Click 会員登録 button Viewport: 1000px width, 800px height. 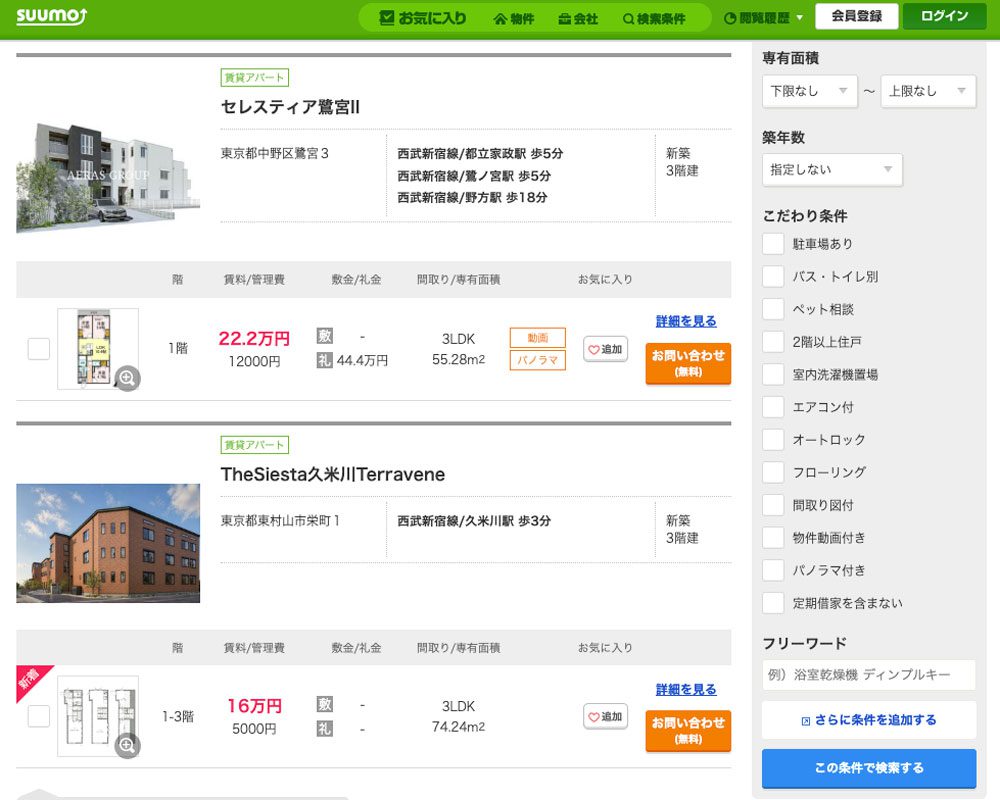point(857,16)
